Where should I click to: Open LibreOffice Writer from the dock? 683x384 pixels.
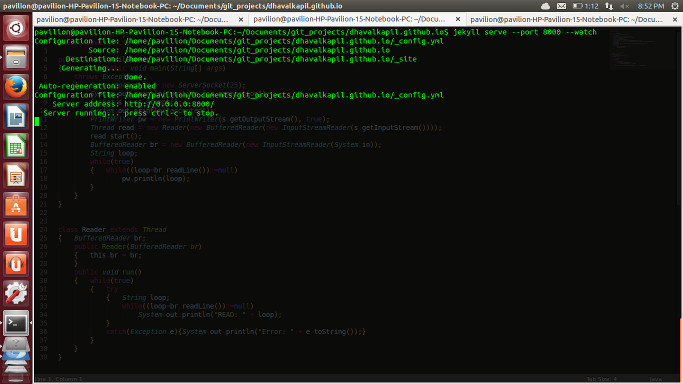(16, 116)
